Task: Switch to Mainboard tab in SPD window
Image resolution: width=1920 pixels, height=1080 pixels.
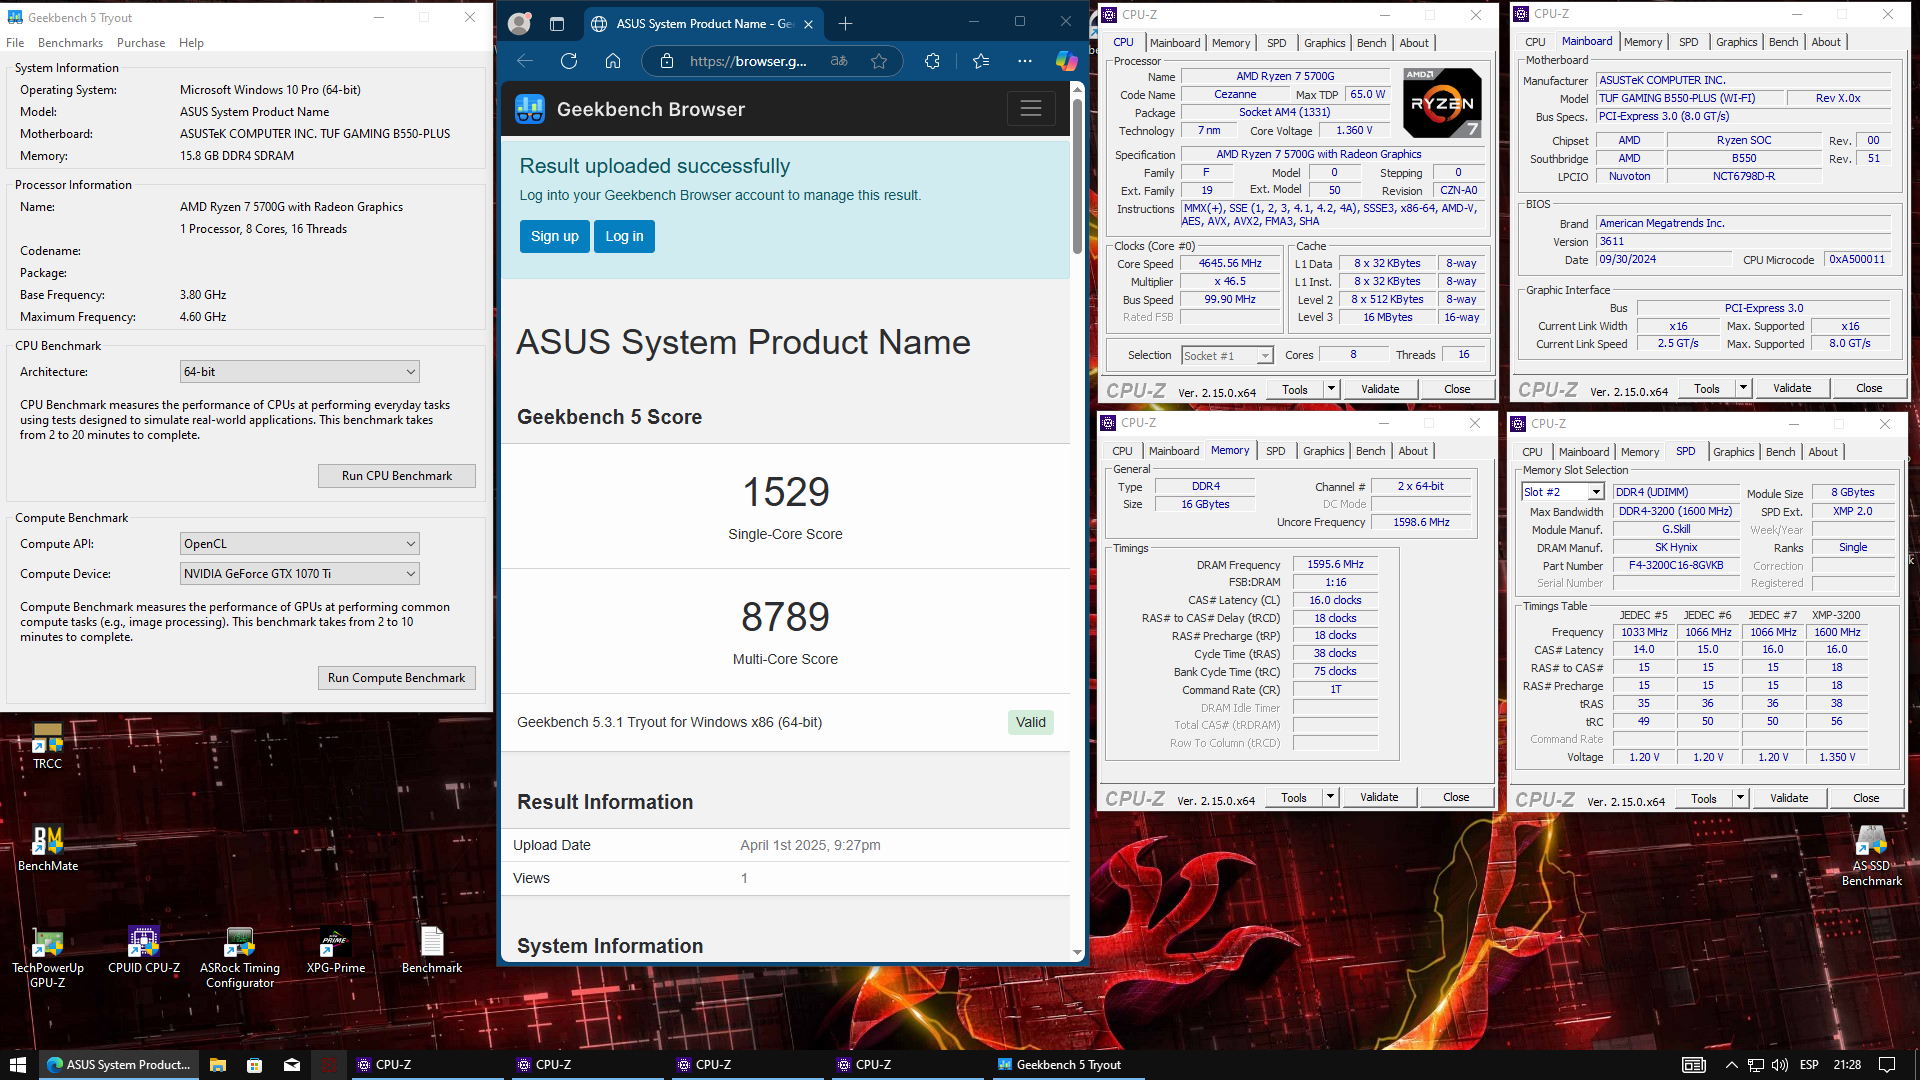Action: point(1584,452)
